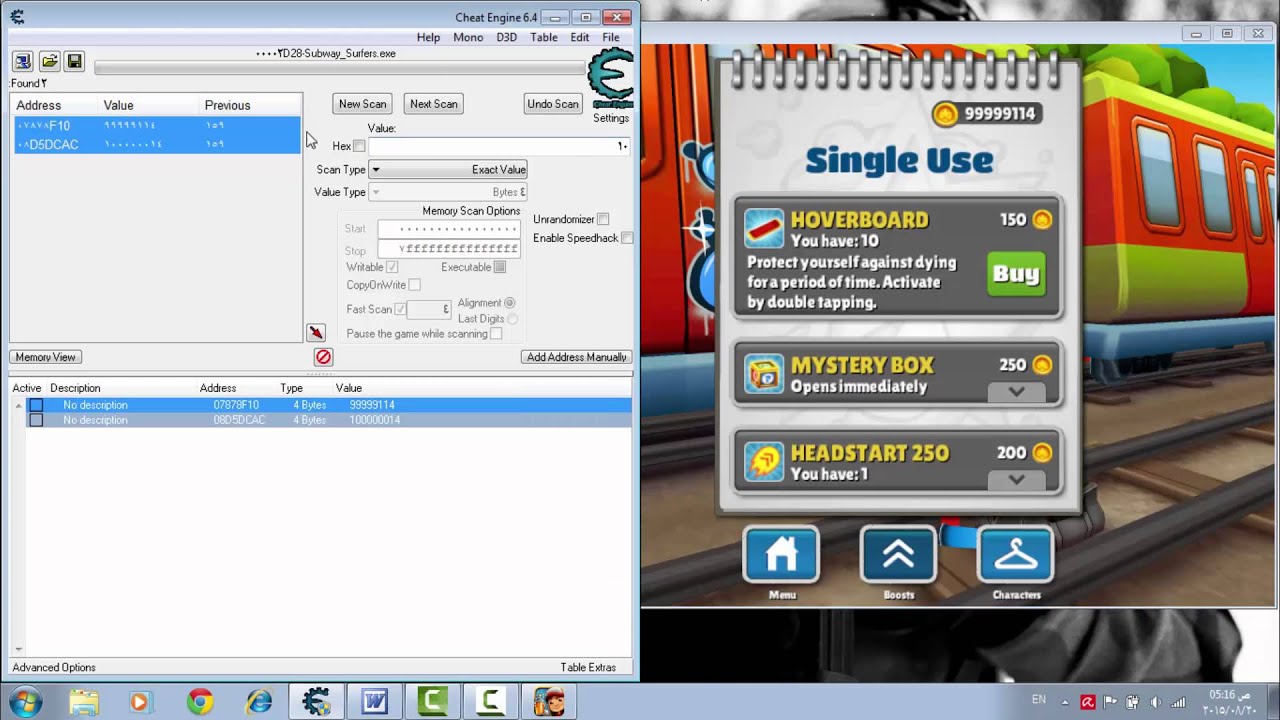
Task: Open the Scan Type dropdown
Action: pos(448,170)
